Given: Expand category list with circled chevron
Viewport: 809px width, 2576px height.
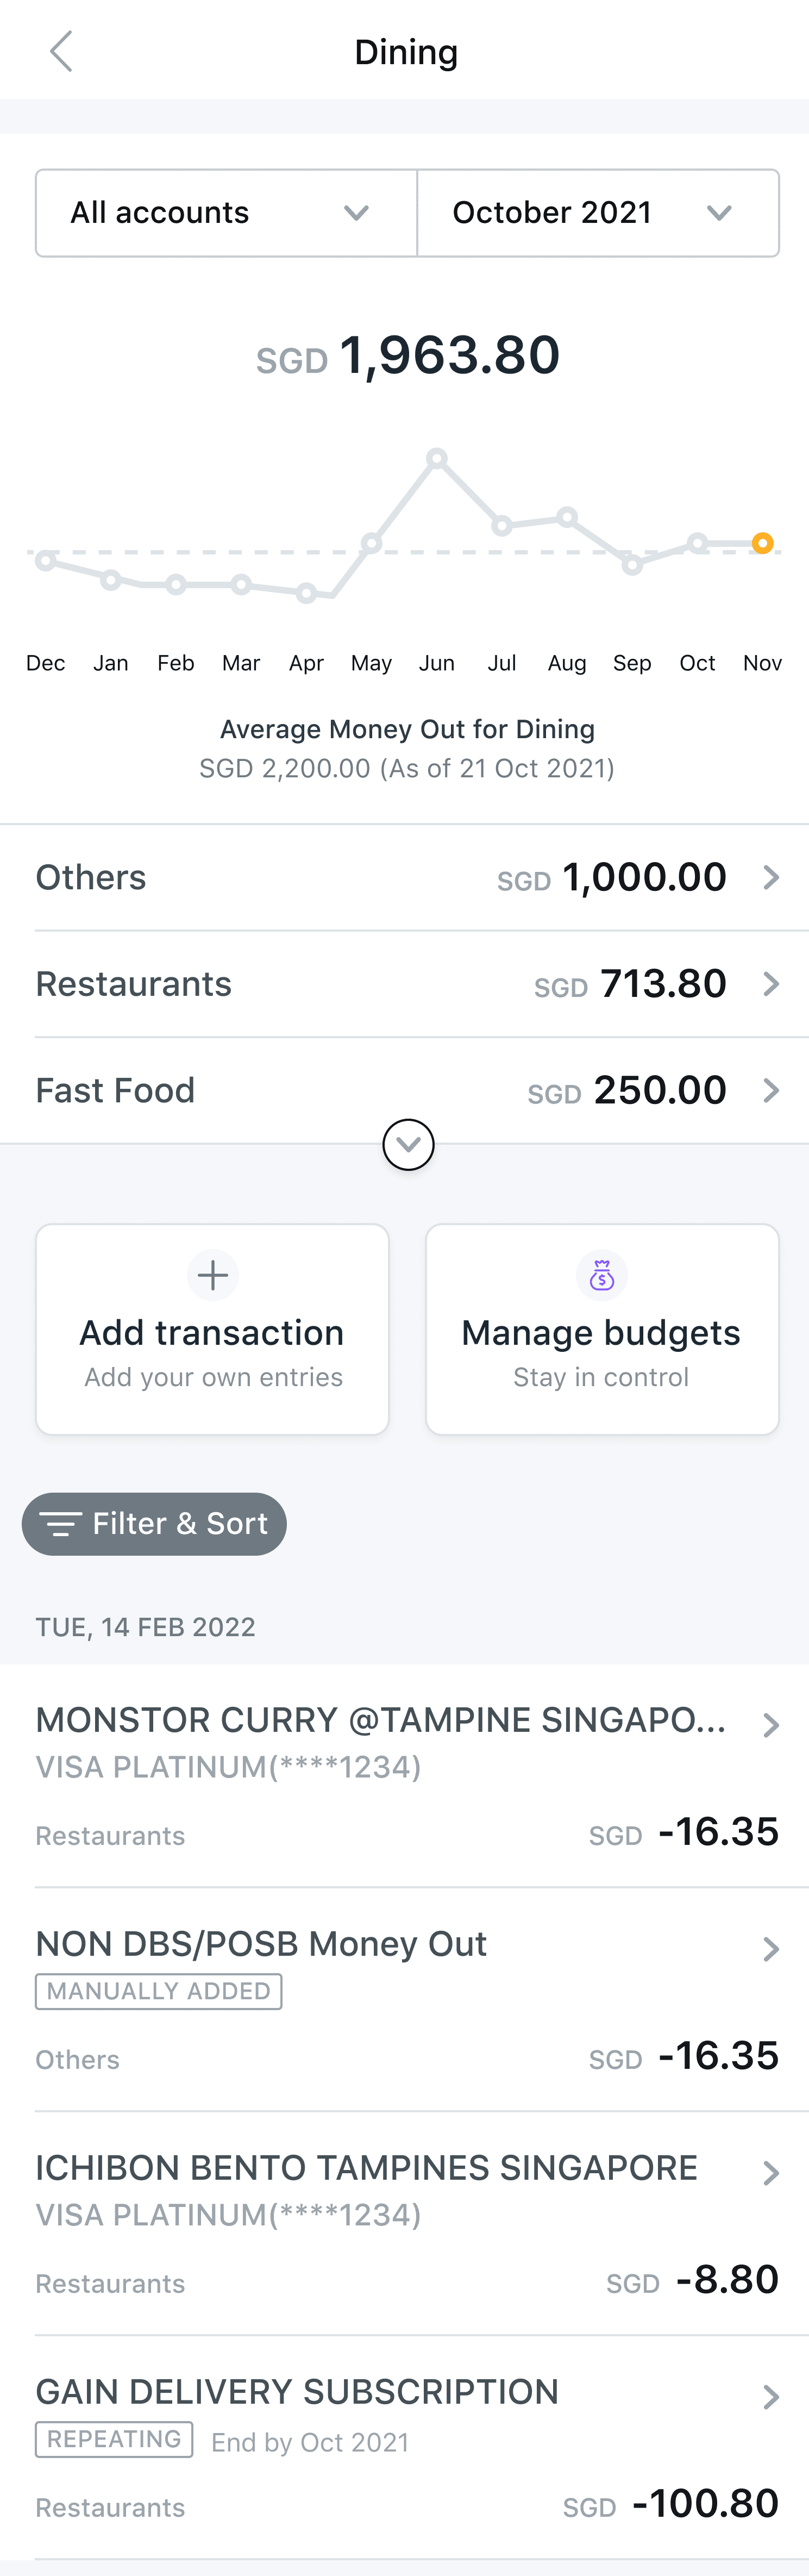Looking at the screenshot, I should [408, 1145].
